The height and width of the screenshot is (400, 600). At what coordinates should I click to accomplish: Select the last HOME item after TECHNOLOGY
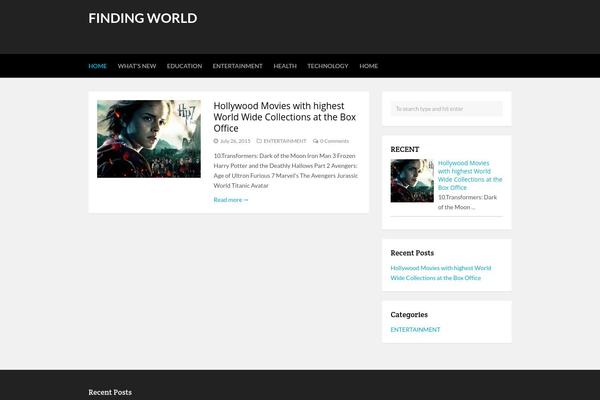coord(368,66)
